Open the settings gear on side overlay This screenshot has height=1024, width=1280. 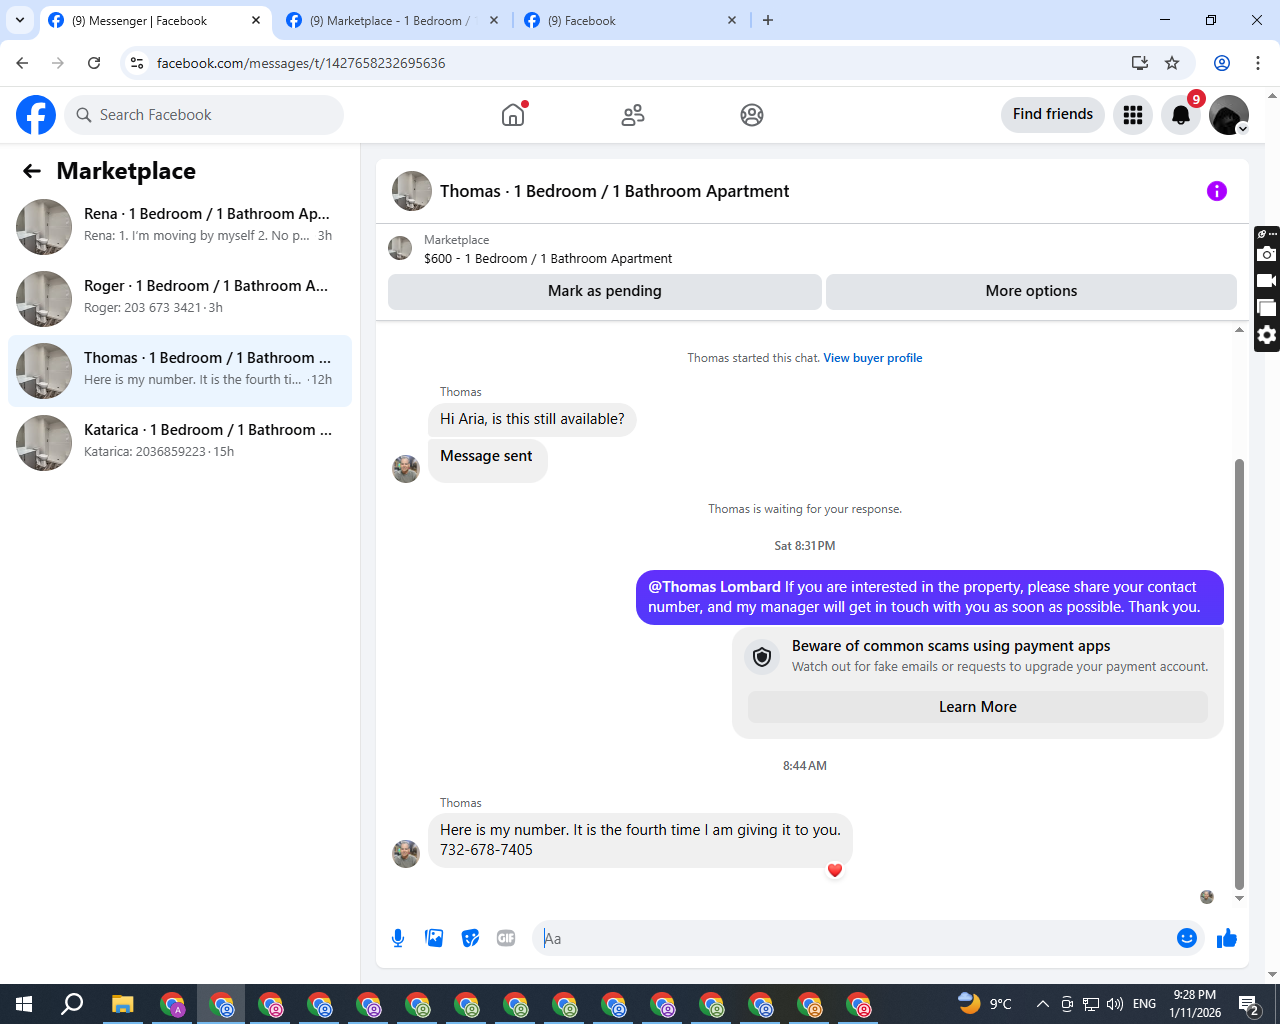1267,335
